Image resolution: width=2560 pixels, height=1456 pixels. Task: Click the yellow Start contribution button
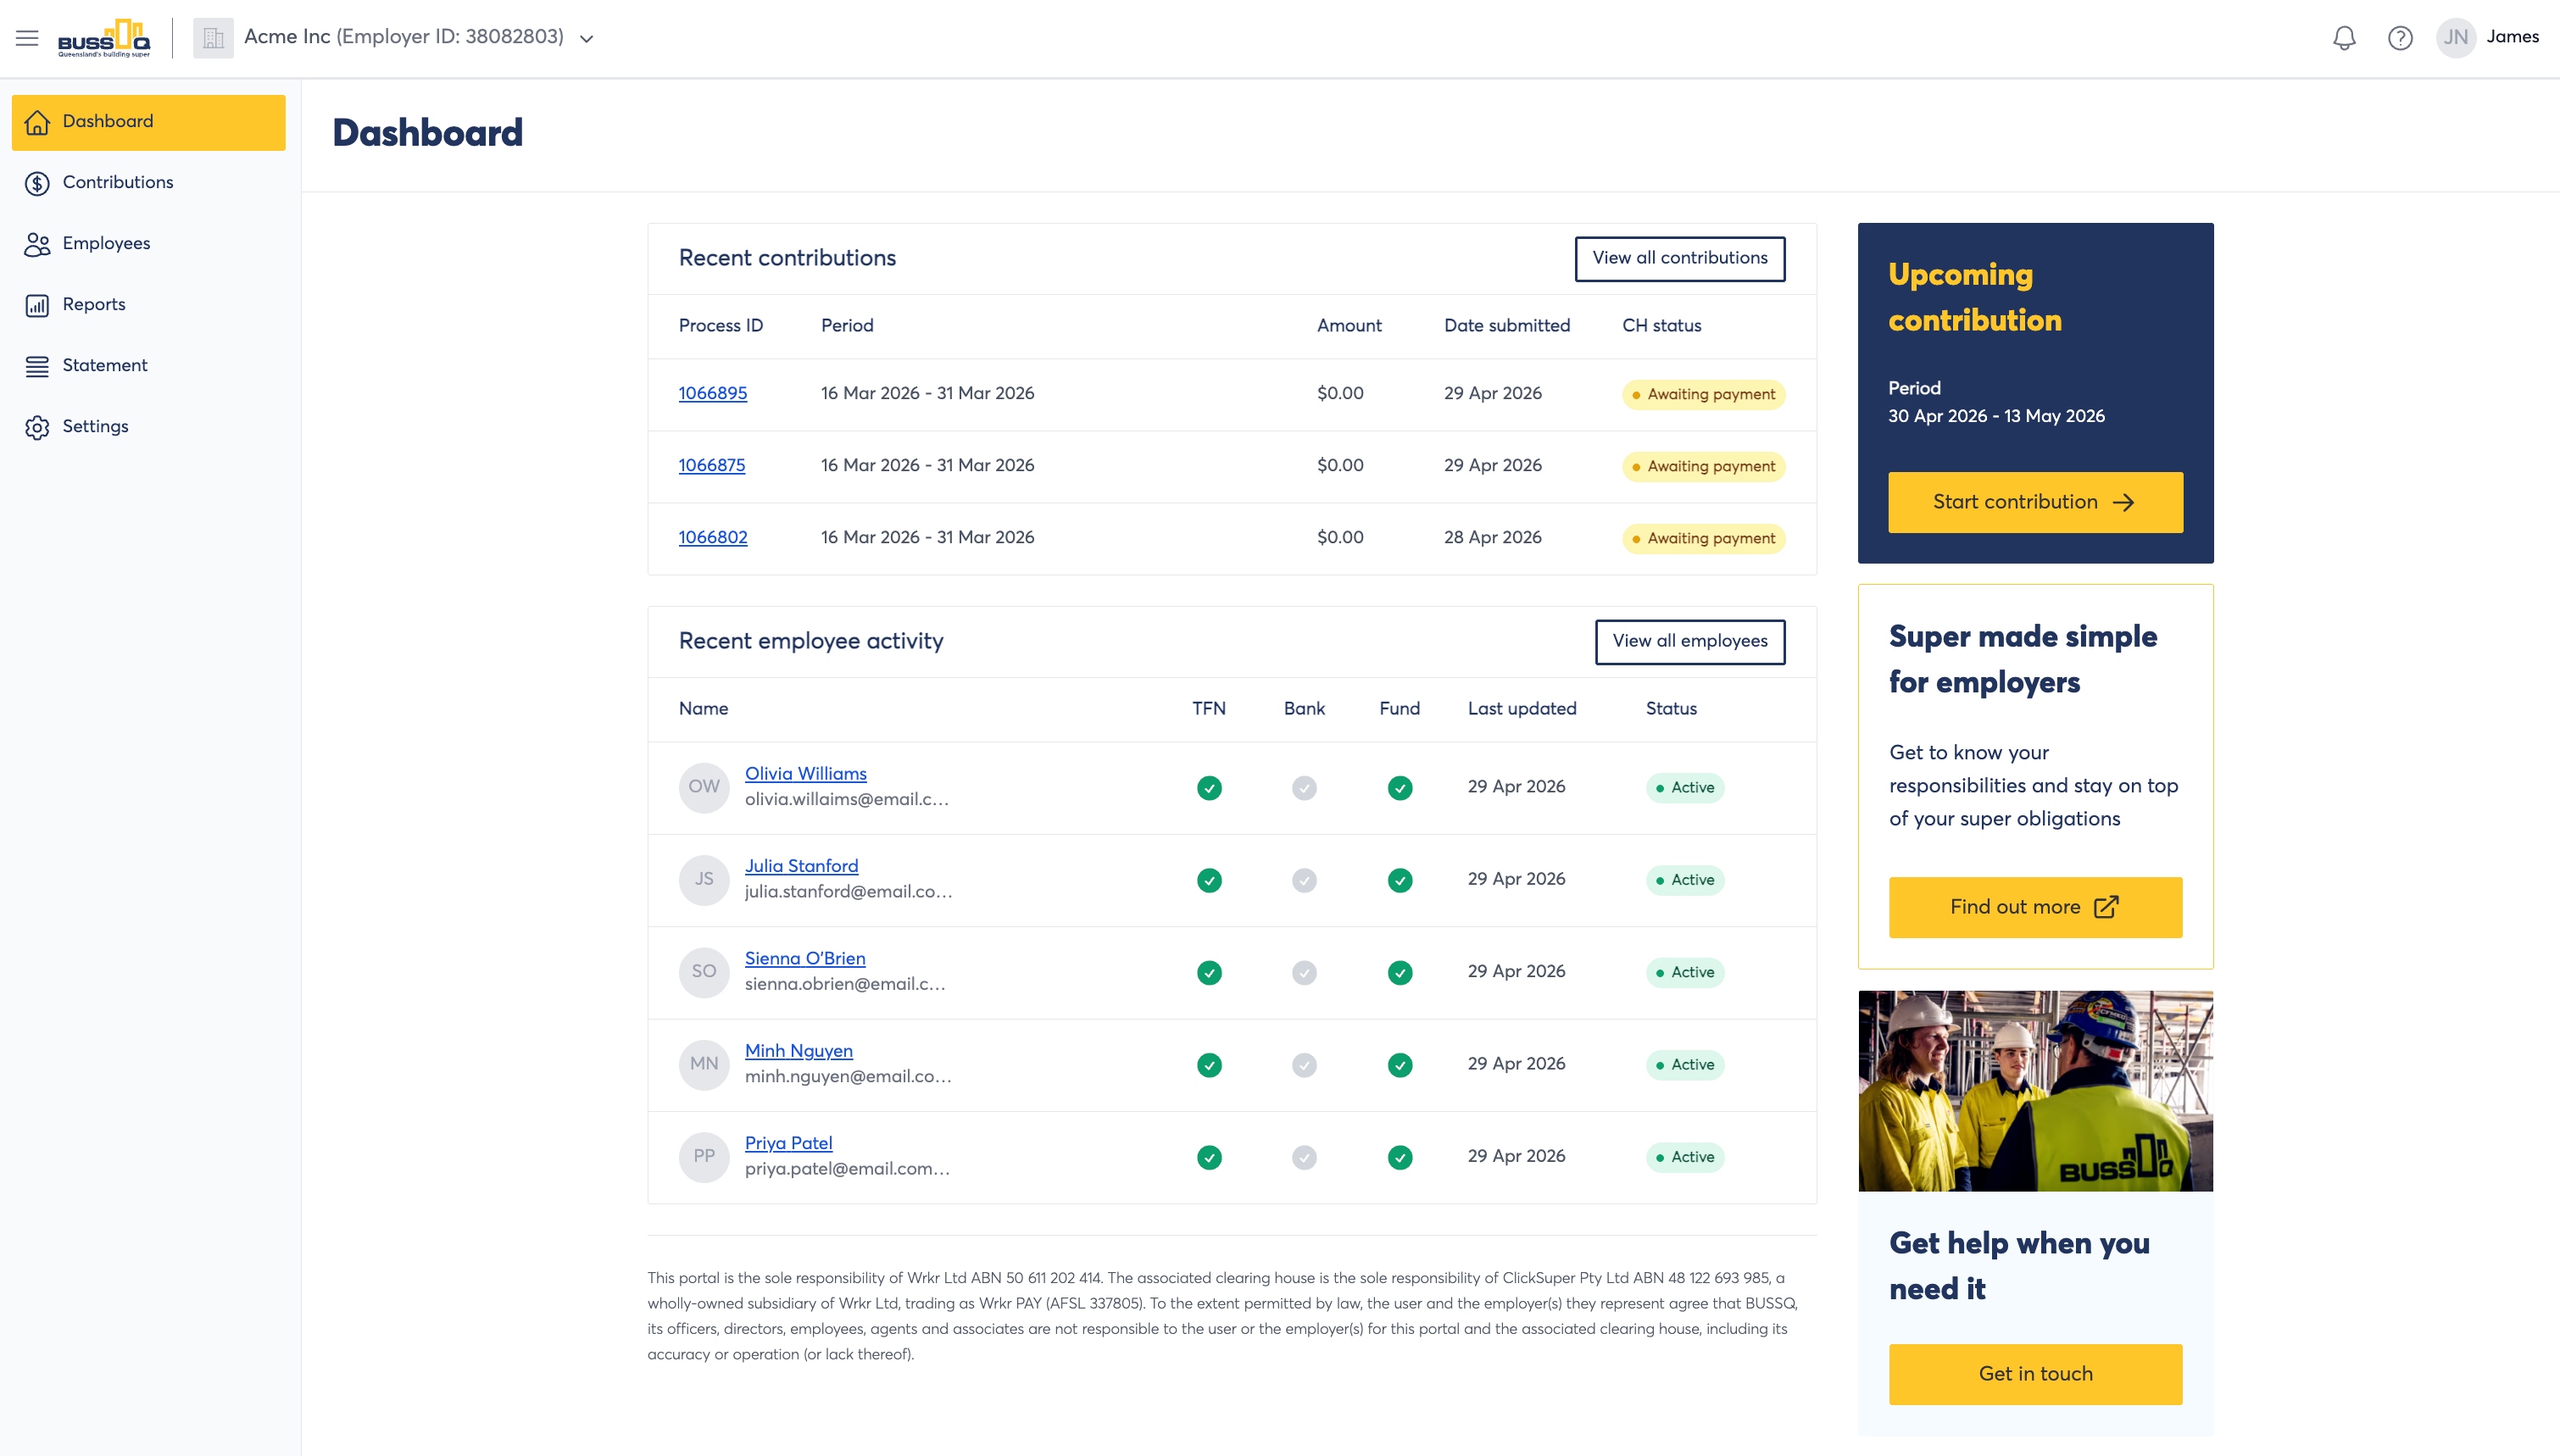click(x=2036, y=502)
